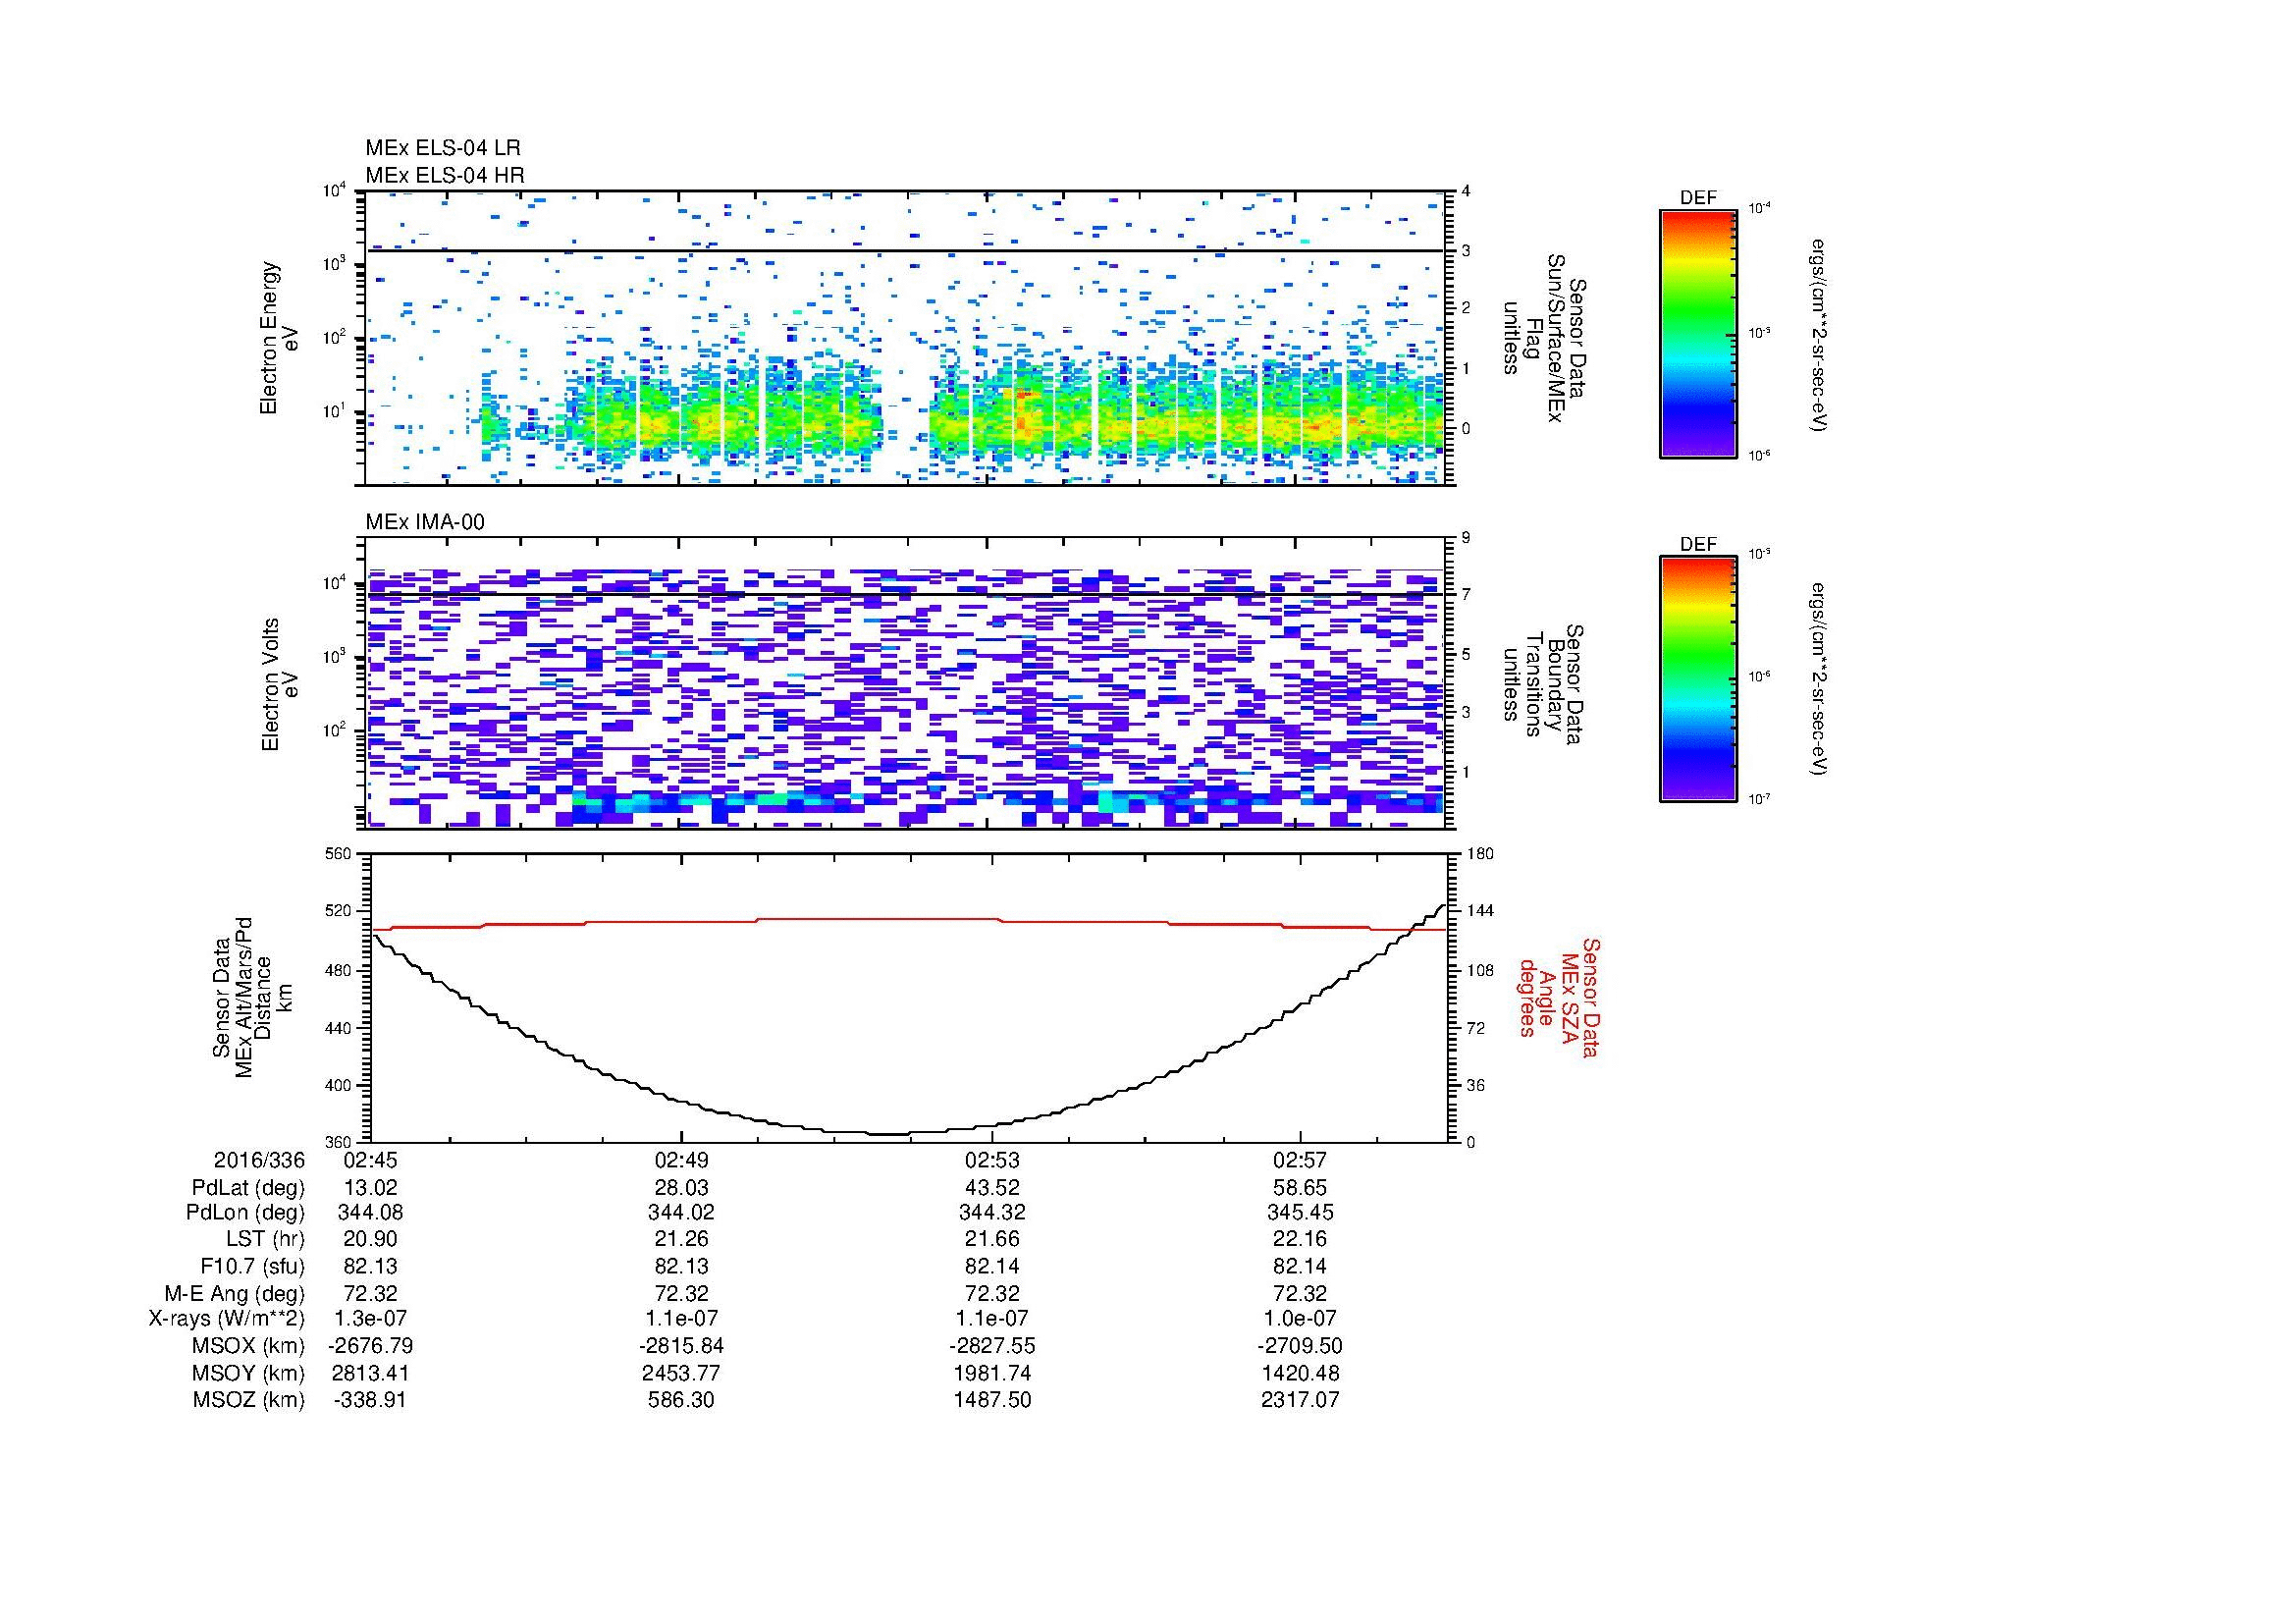Viewport: 2296px width, 1623px height.
Task: Click the IMA ion spectrogram plot area
Action: (x=906, y=683)
